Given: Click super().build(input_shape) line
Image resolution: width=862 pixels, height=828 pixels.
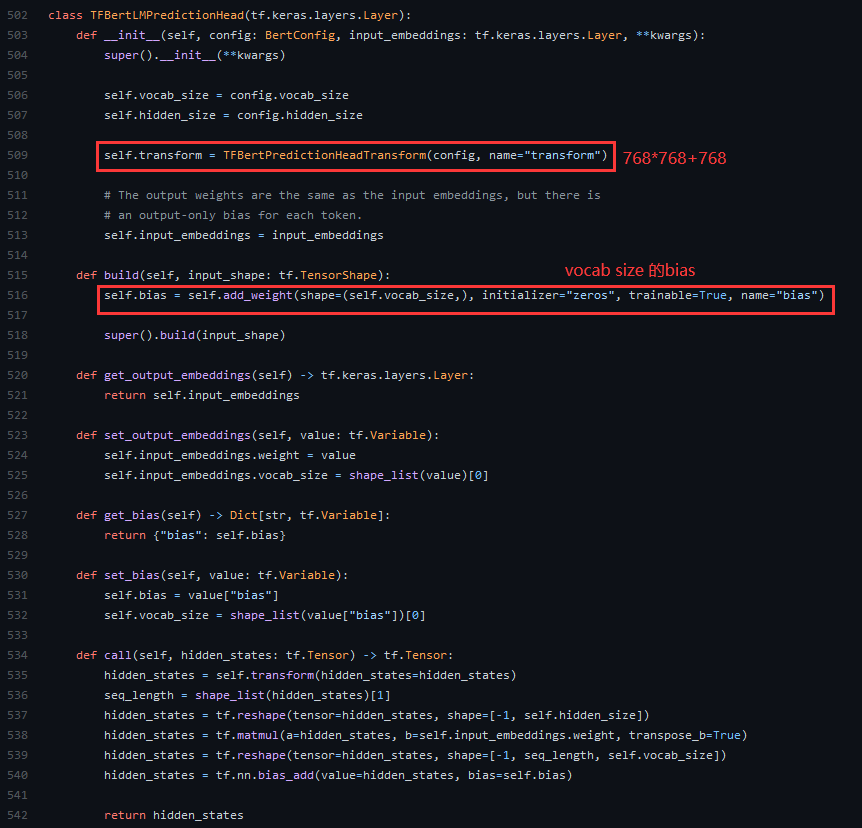Looking at the screenshot, I should (x=195, y=335).
